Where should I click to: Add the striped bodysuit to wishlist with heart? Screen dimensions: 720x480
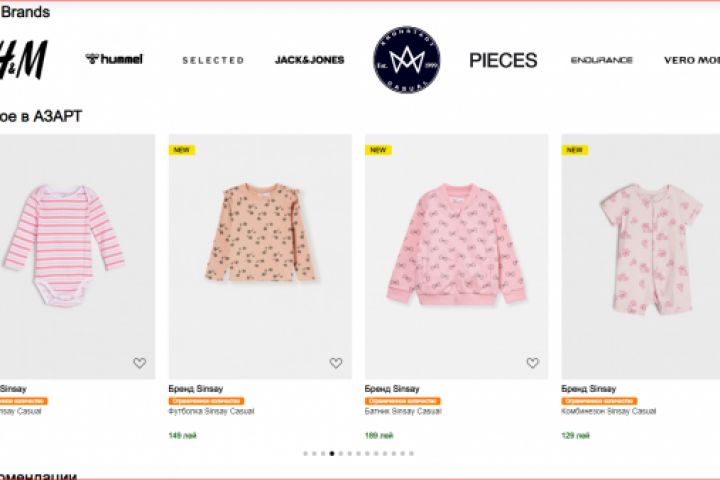tap(140, 363)
